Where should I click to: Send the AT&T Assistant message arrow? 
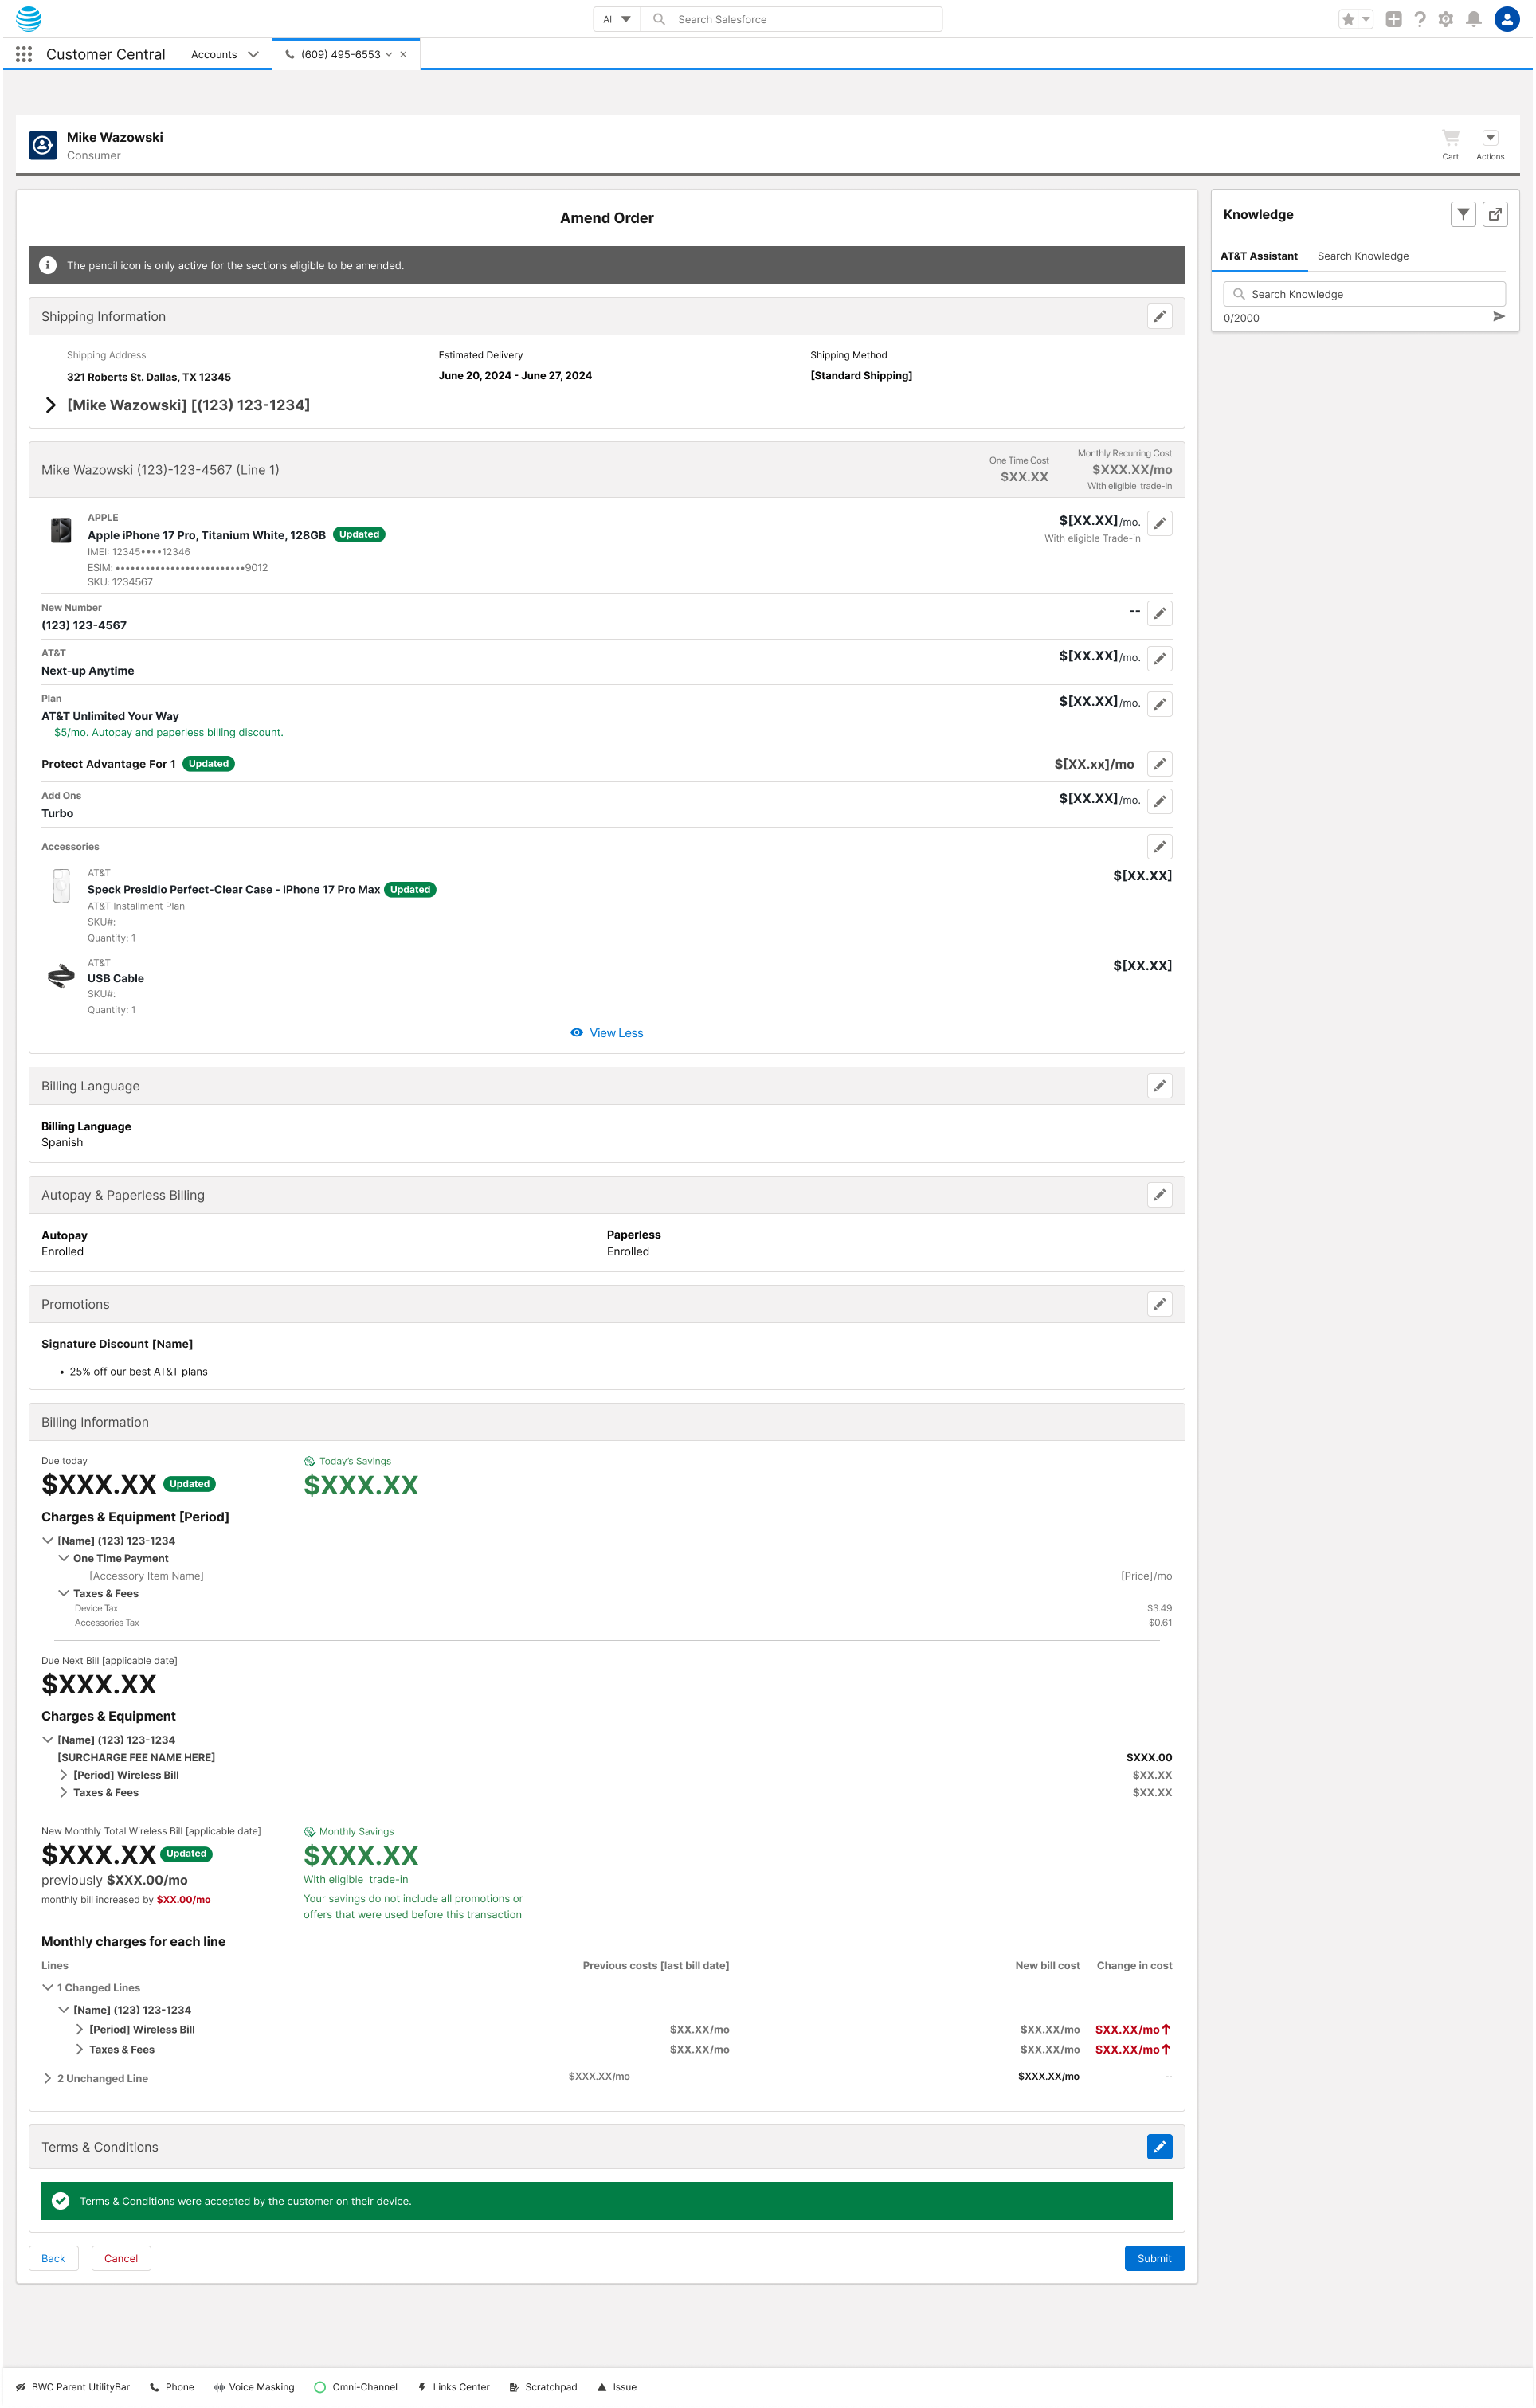[x=1498, y=317]
